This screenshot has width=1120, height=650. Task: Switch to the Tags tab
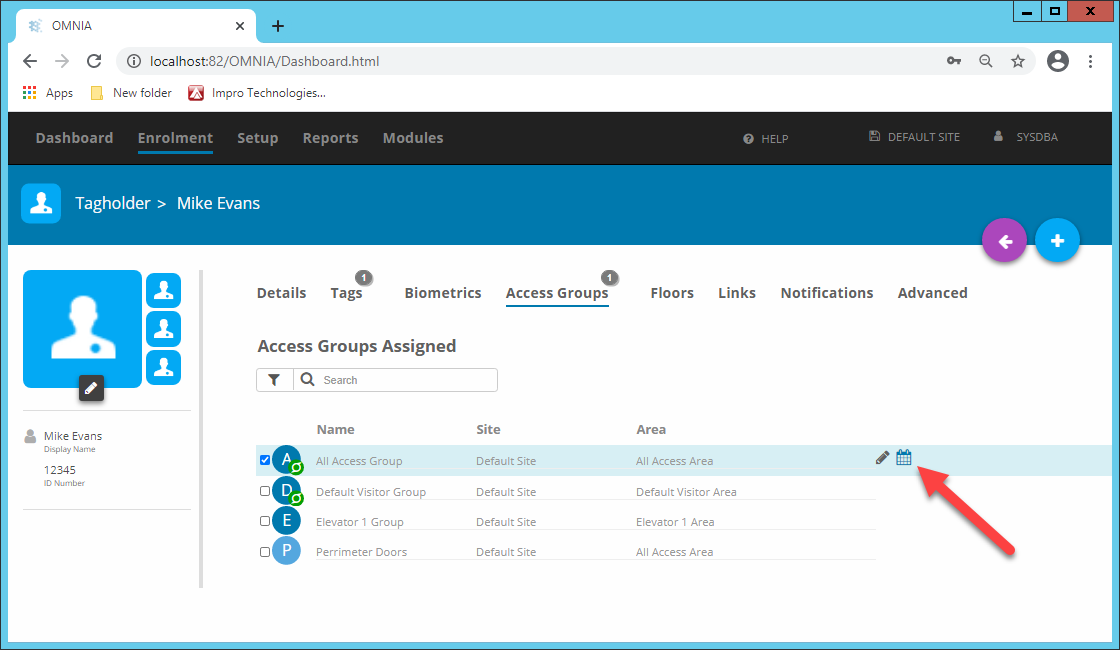(346, 293)
